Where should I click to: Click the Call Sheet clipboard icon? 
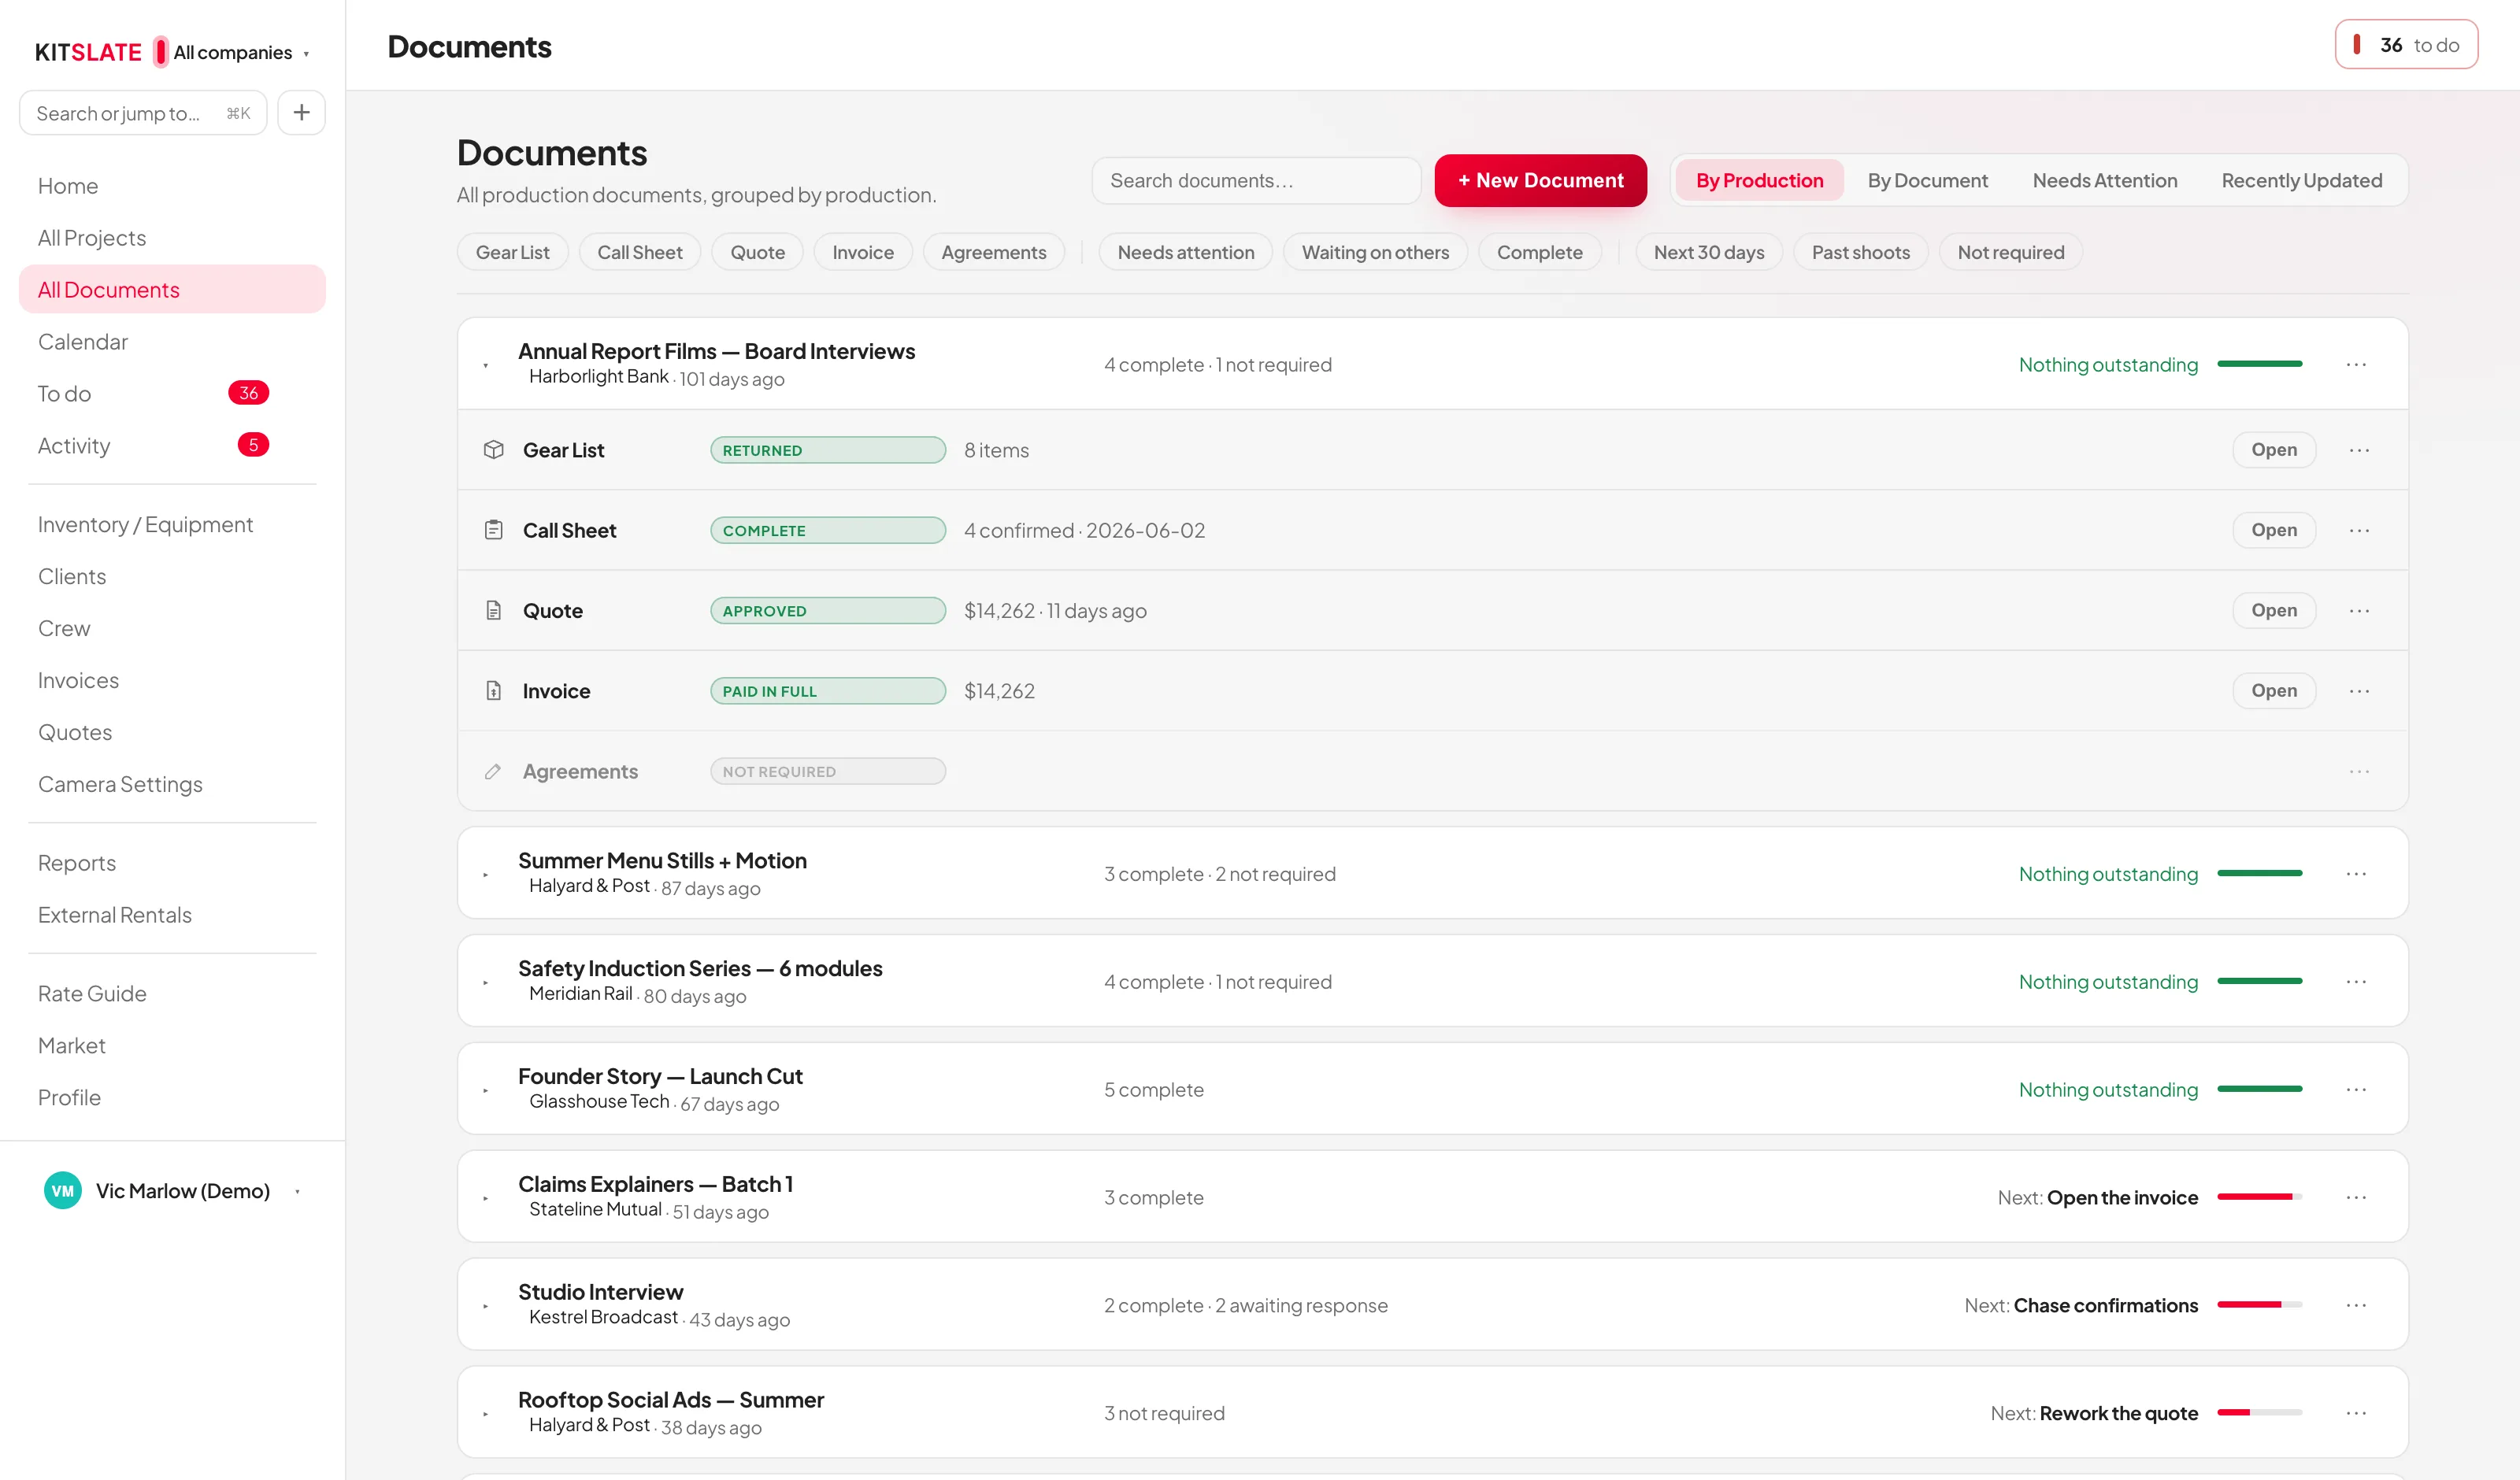493,530
